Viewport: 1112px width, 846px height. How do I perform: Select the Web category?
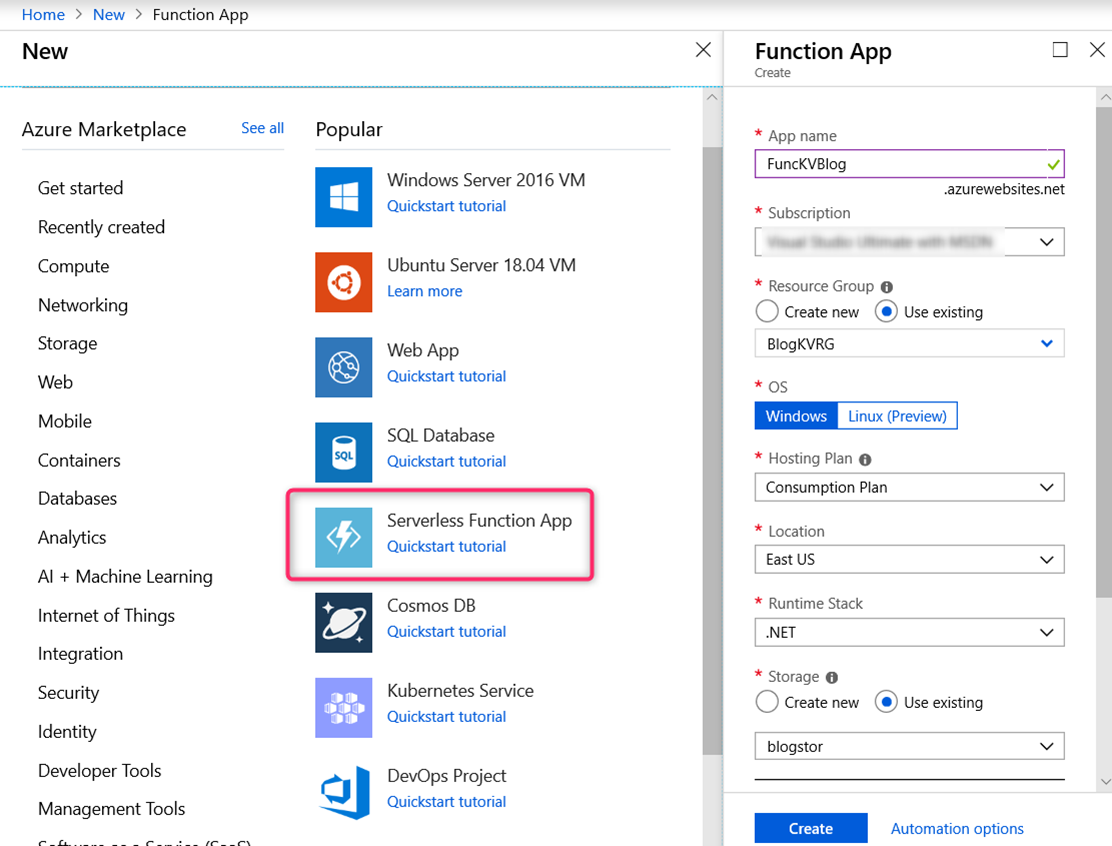pyautogui.click(x=55, y=382)
